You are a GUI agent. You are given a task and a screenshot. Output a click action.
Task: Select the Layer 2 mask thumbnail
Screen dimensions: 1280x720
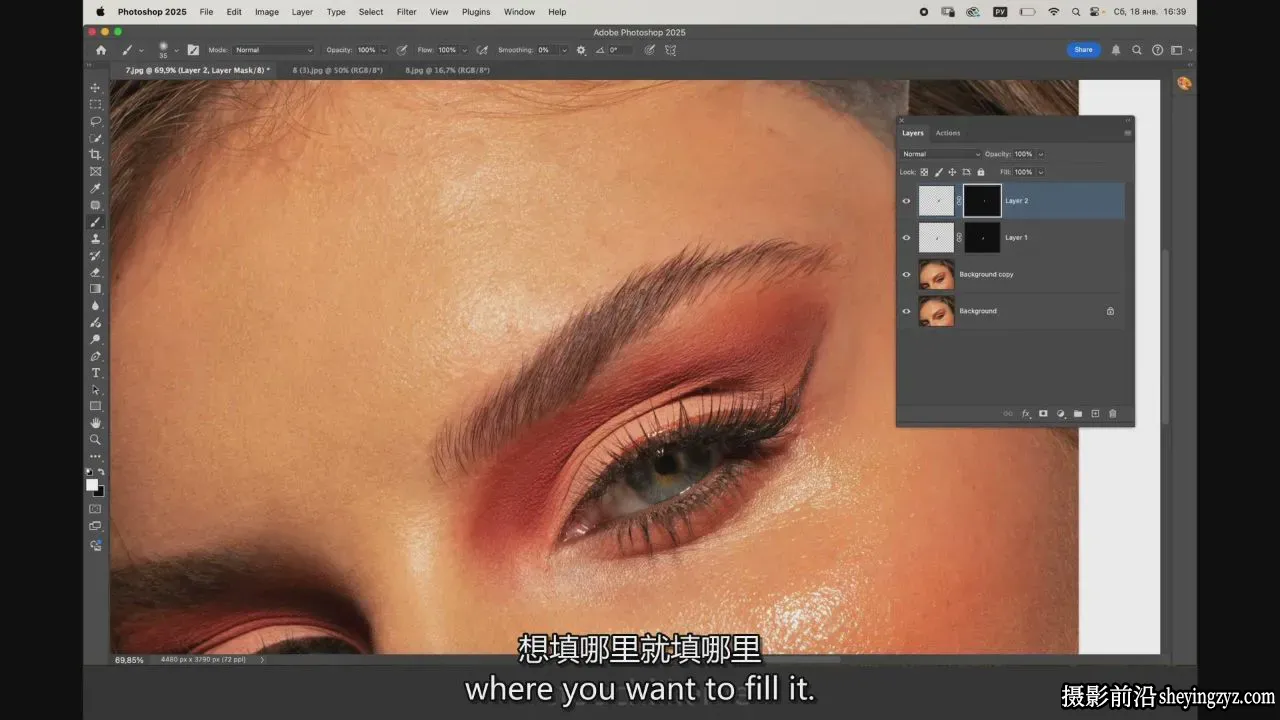tap(982, 201)
